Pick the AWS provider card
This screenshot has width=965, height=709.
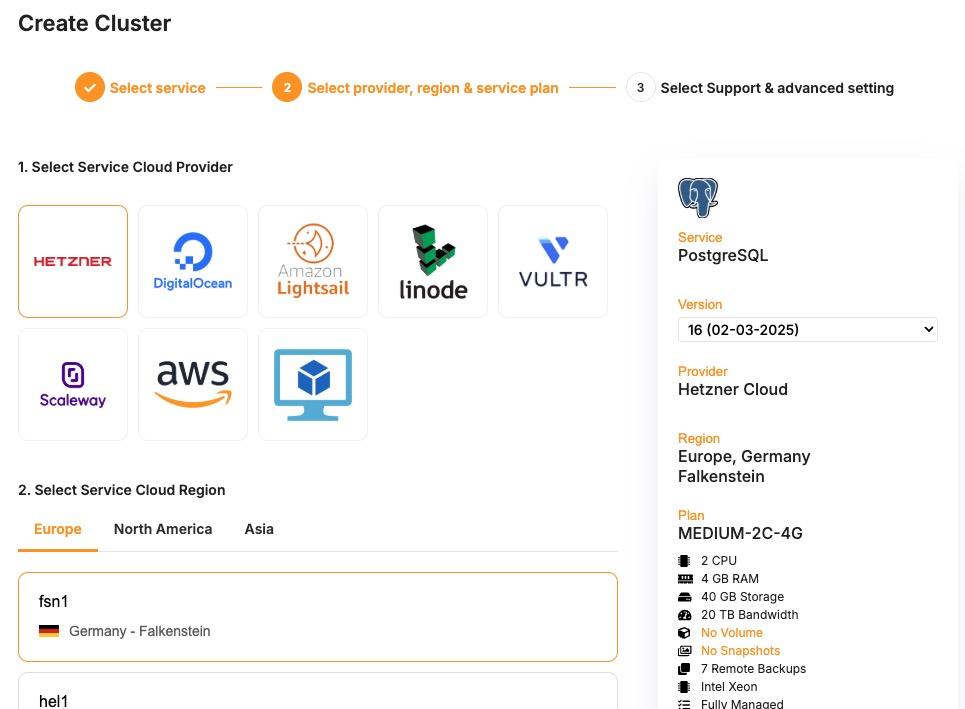click(x=193, y=384)
